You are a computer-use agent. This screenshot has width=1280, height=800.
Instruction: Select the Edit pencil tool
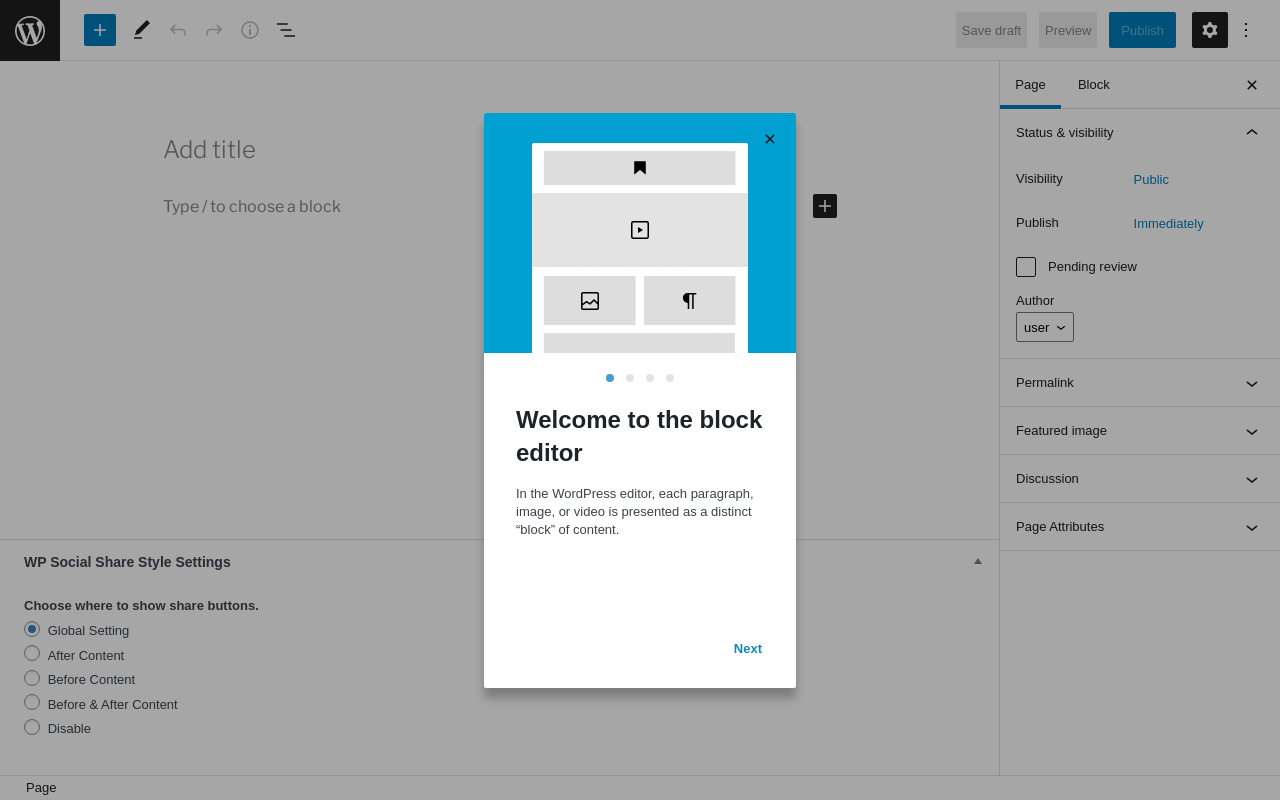(142, 30)
